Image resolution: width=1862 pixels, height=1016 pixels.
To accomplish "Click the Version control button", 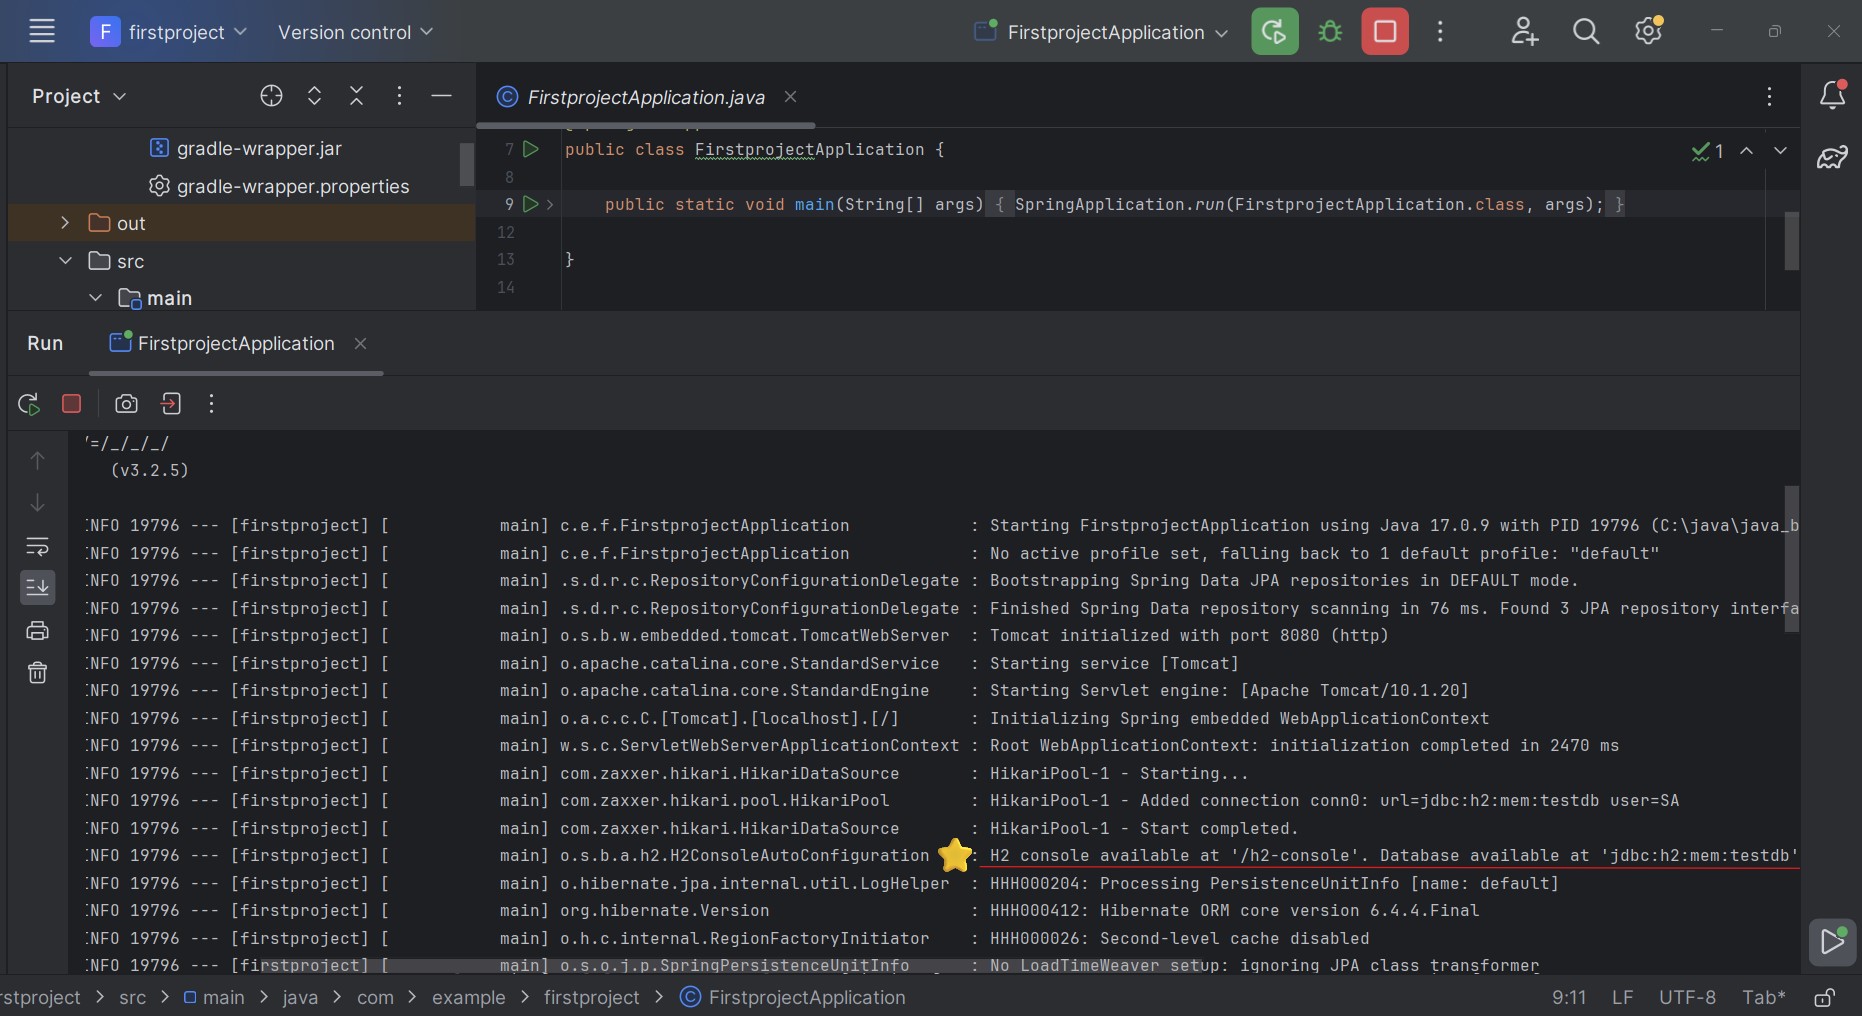I will point(355,32).
